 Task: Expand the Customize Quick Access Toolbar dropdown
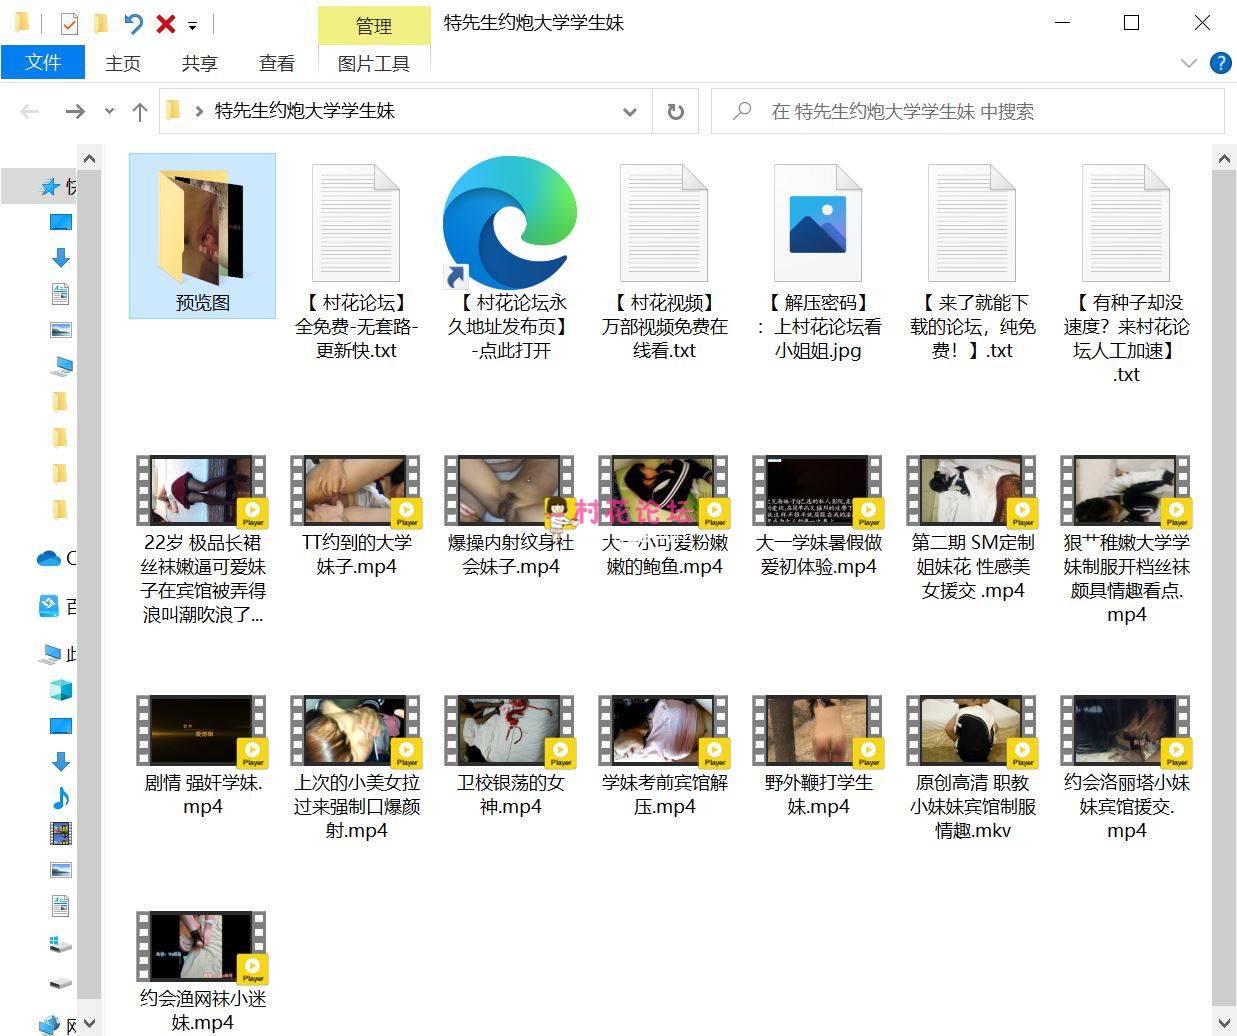tap(193, 25)
